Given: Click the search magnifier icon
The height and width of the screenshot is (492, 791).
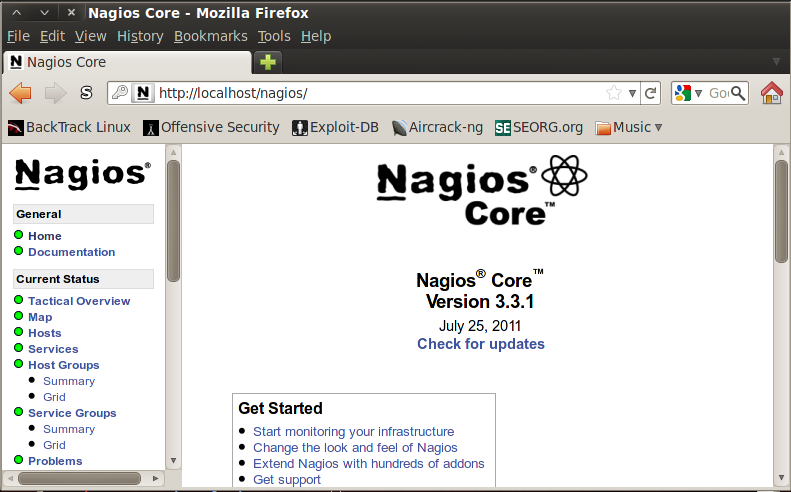Looking at the screenshot, I should [x=738, y=93].
